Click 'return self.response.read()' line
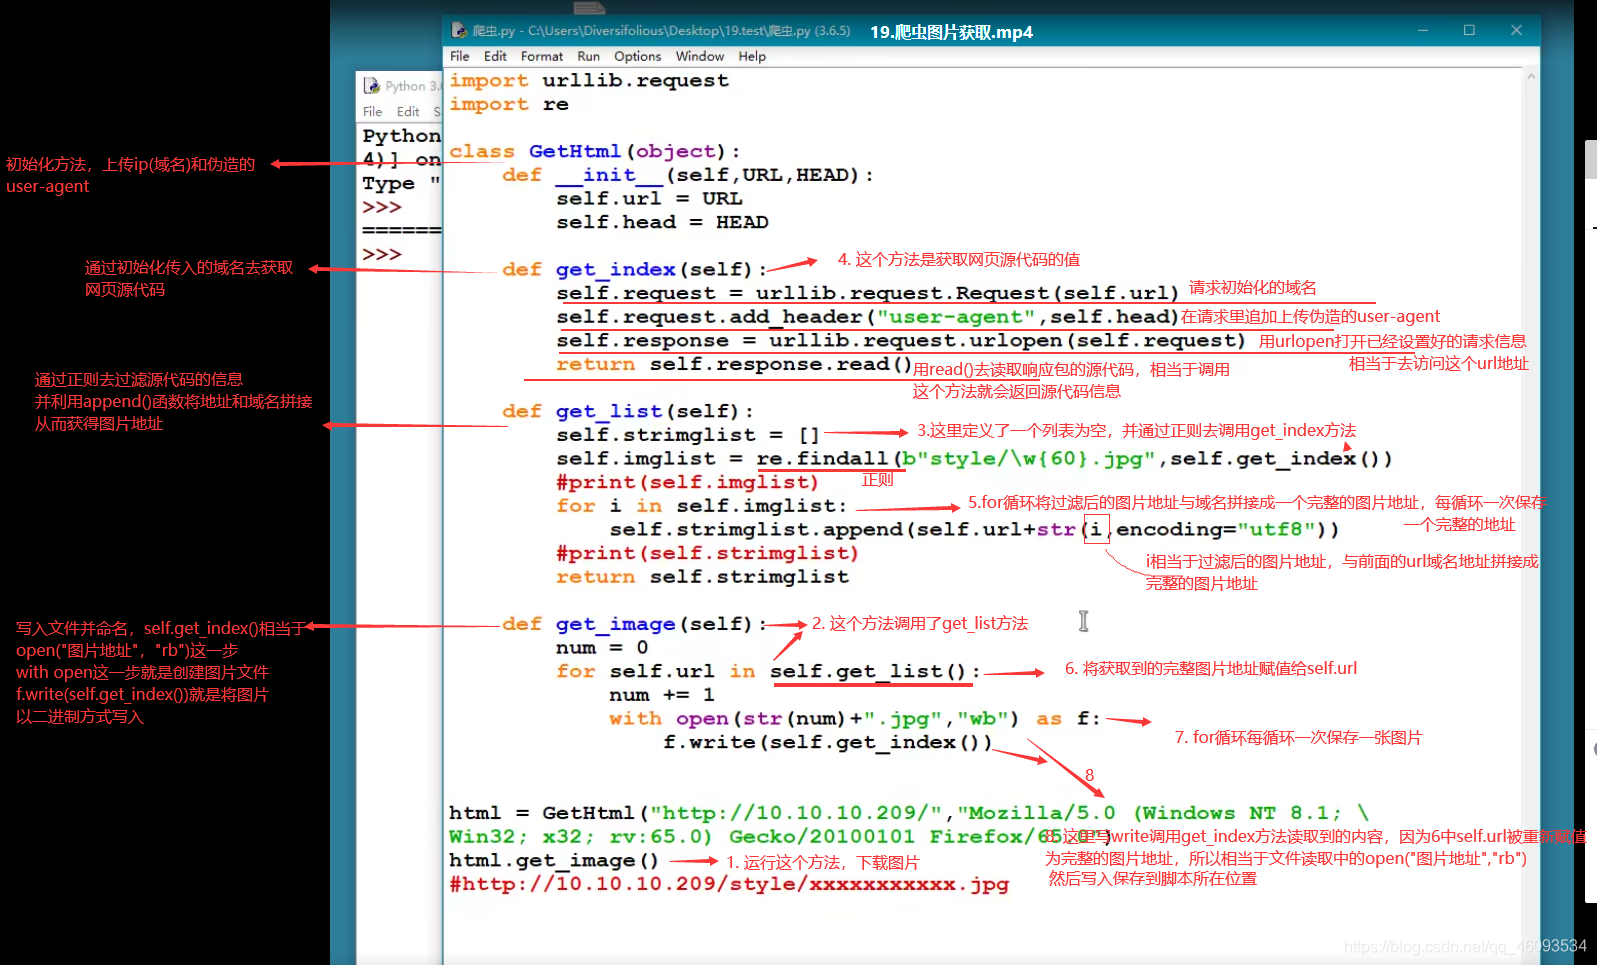The height and width of the screenshot is (965, 1597). click(734, 365)
